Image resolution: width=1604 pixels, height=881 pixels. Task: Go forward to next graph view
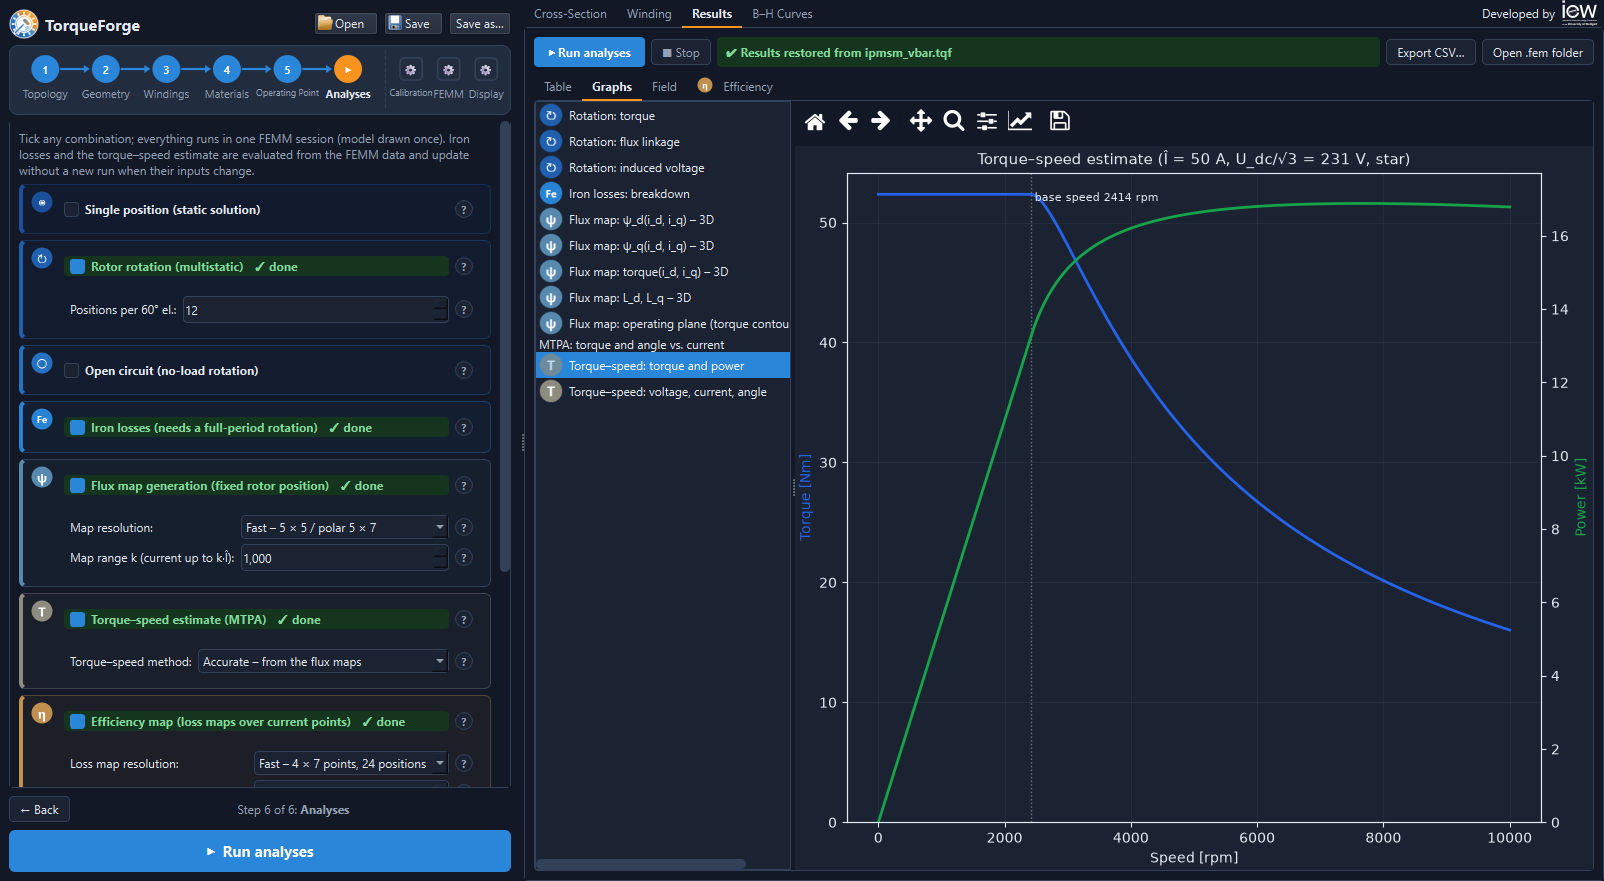[x=881, y=121]
